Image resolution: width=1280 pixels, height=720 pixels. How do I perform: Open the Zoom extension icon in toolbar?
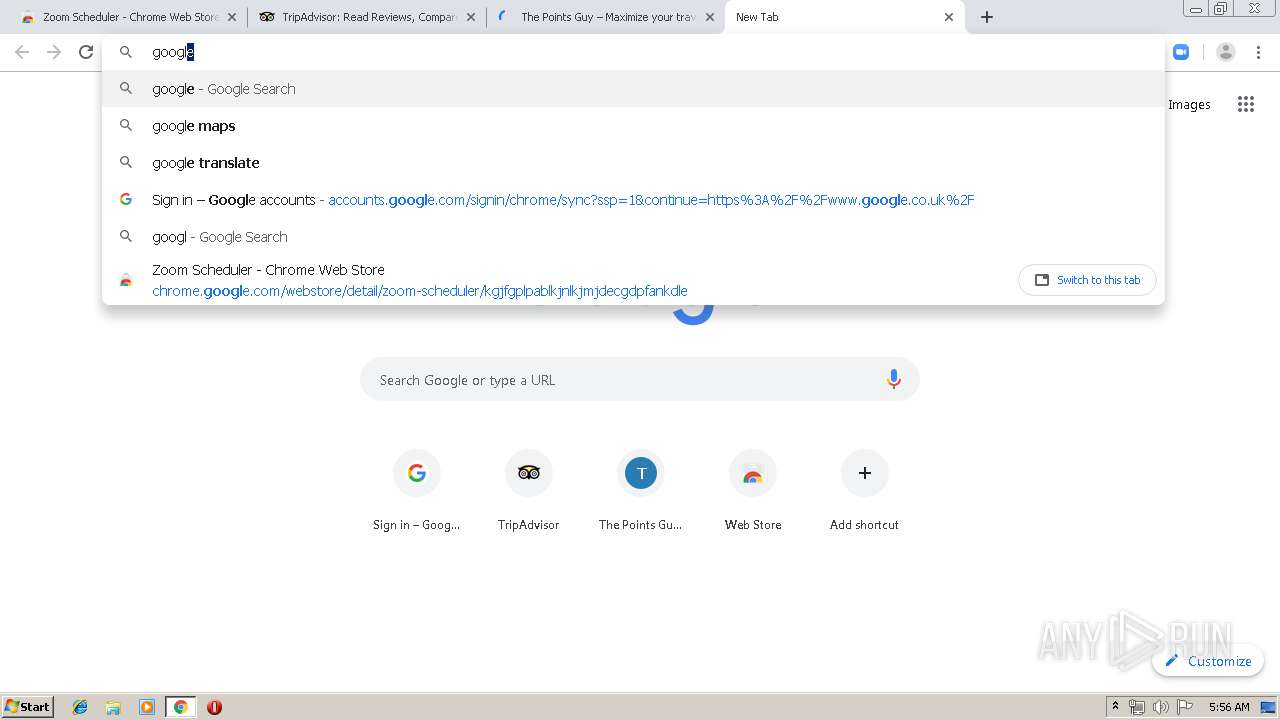pyautogui.click(x=1181, y=52)
